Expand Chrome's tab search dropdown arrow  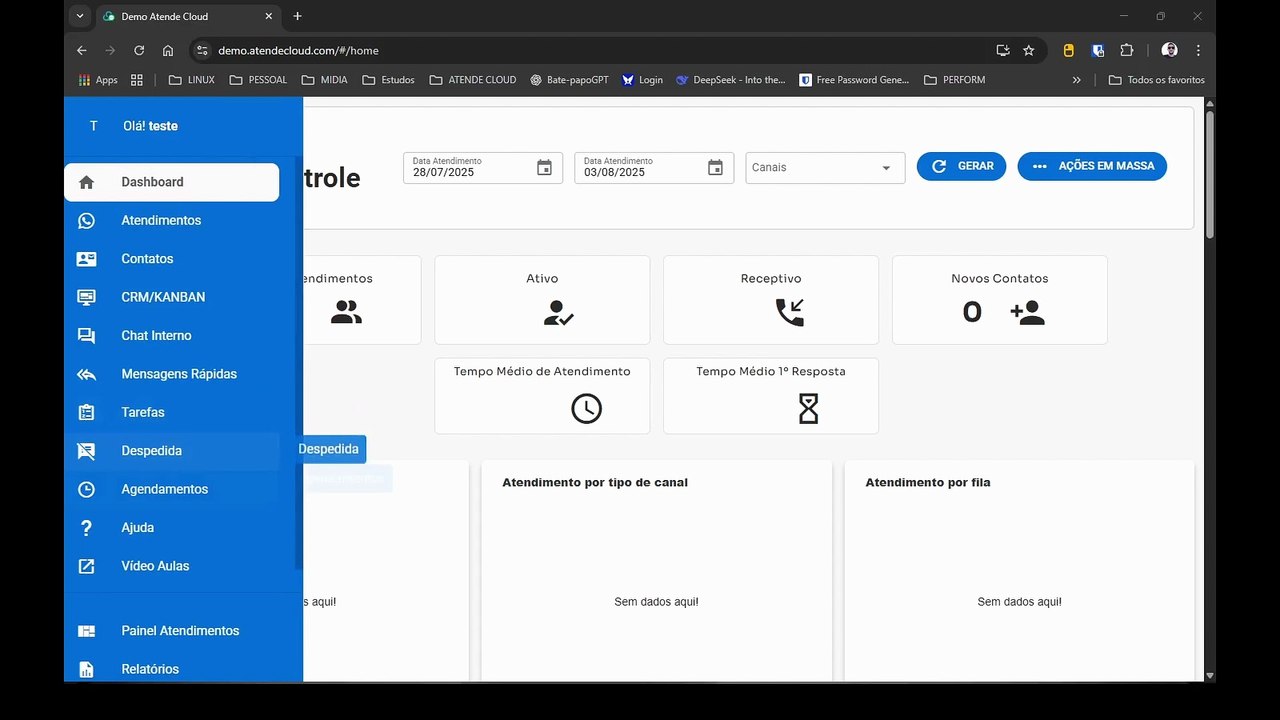[x=80, y=16]
